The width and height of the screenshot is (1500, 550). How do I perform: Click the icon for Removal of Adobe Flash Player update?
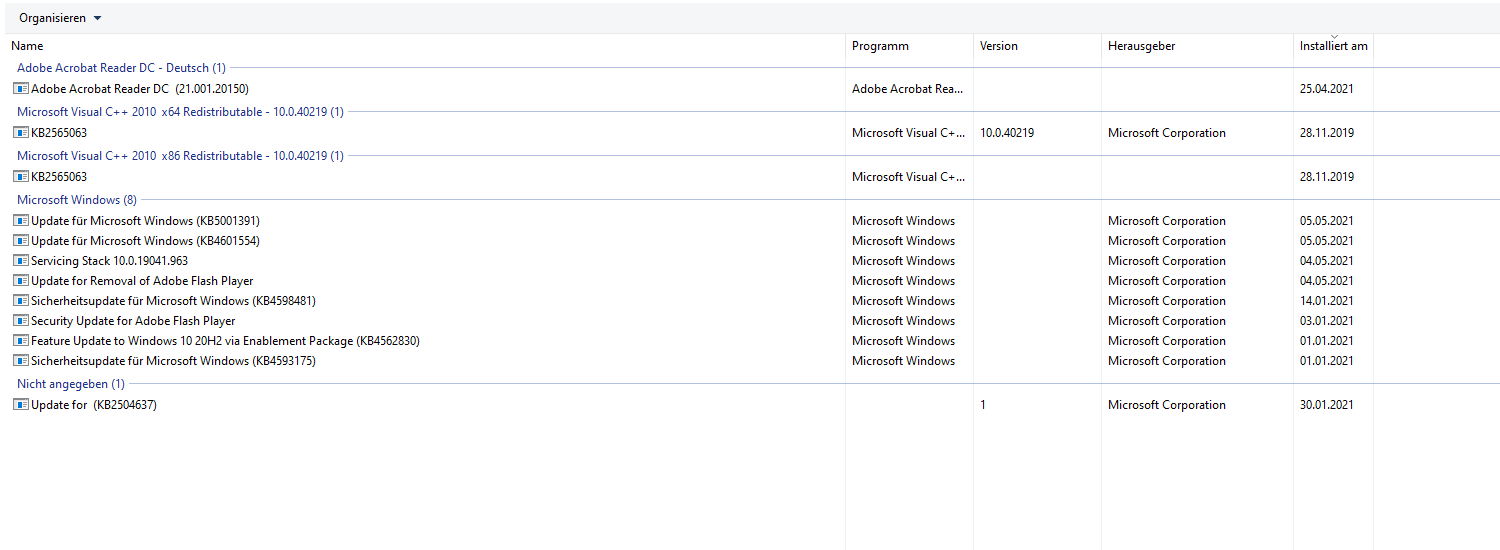point(21,281)
